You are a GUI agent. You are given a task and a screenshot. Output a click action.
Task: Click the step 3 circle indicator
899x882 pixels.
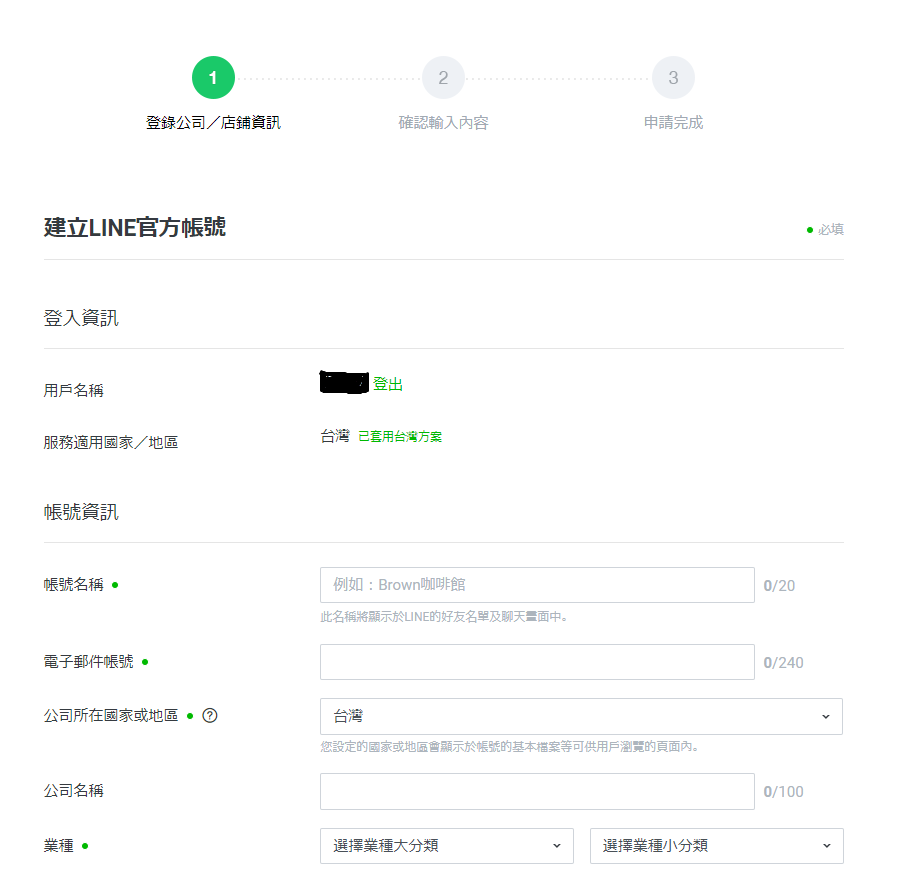click(673, 77)
